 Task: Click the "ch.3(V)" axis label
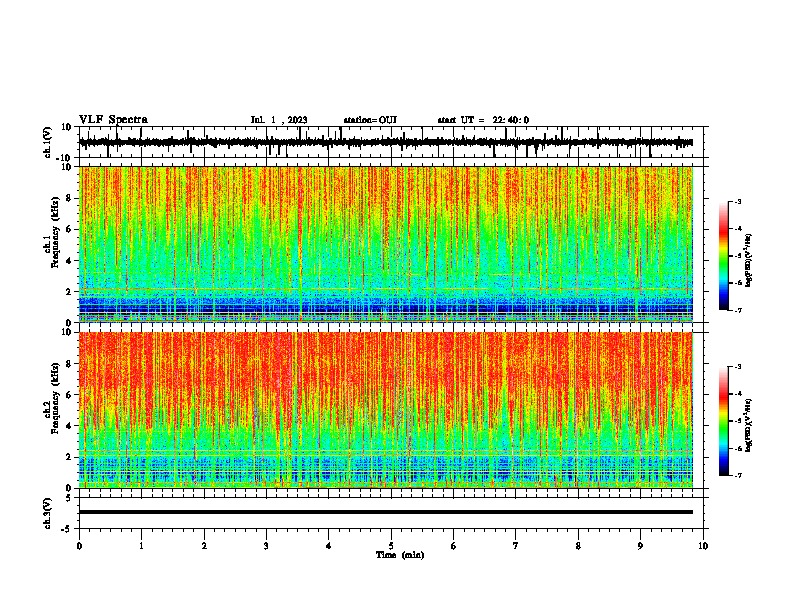48,513
